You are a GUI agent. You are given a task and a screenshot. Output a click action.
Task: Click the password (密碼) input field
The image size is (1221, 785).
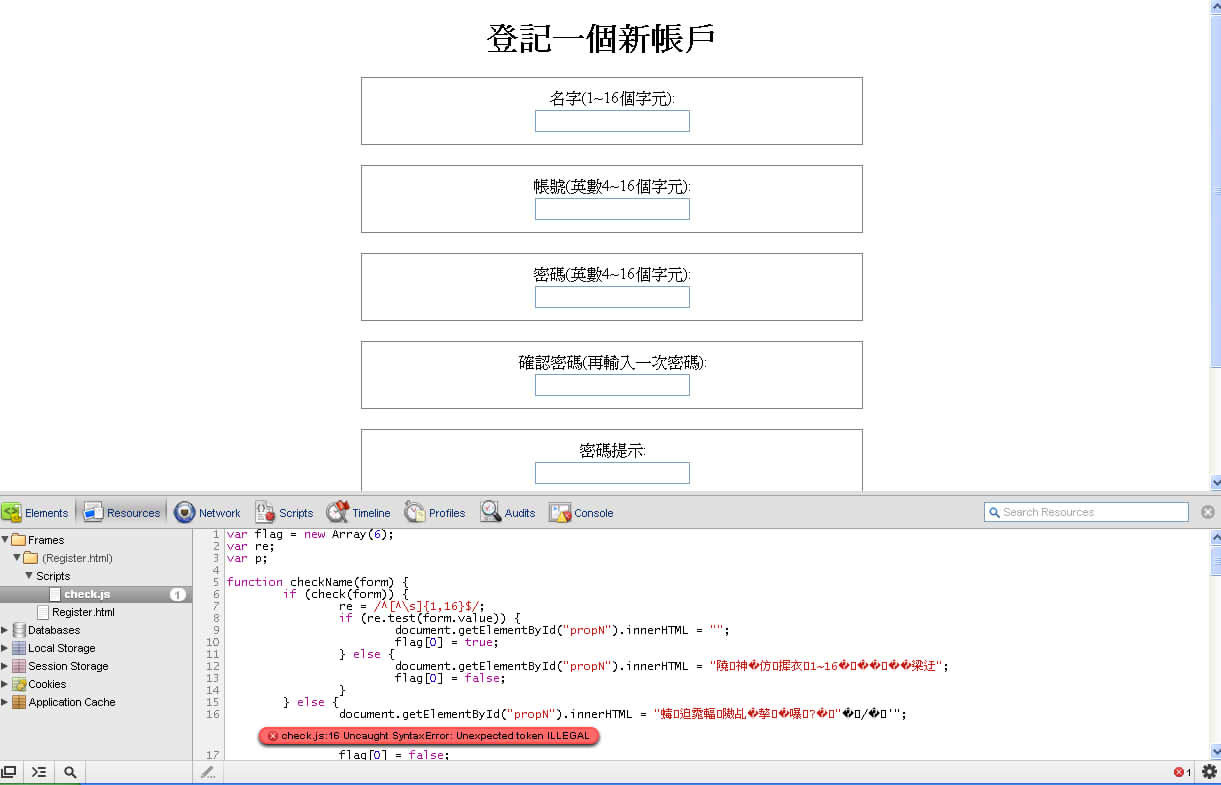coord(612,297)
